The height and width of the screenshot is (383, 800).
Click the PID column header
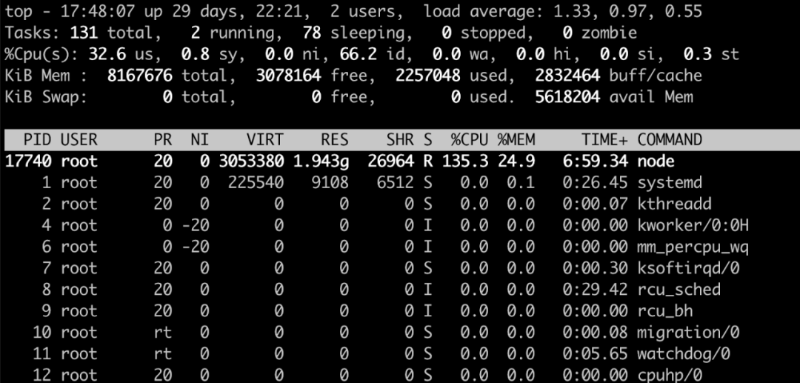point(37,139)
